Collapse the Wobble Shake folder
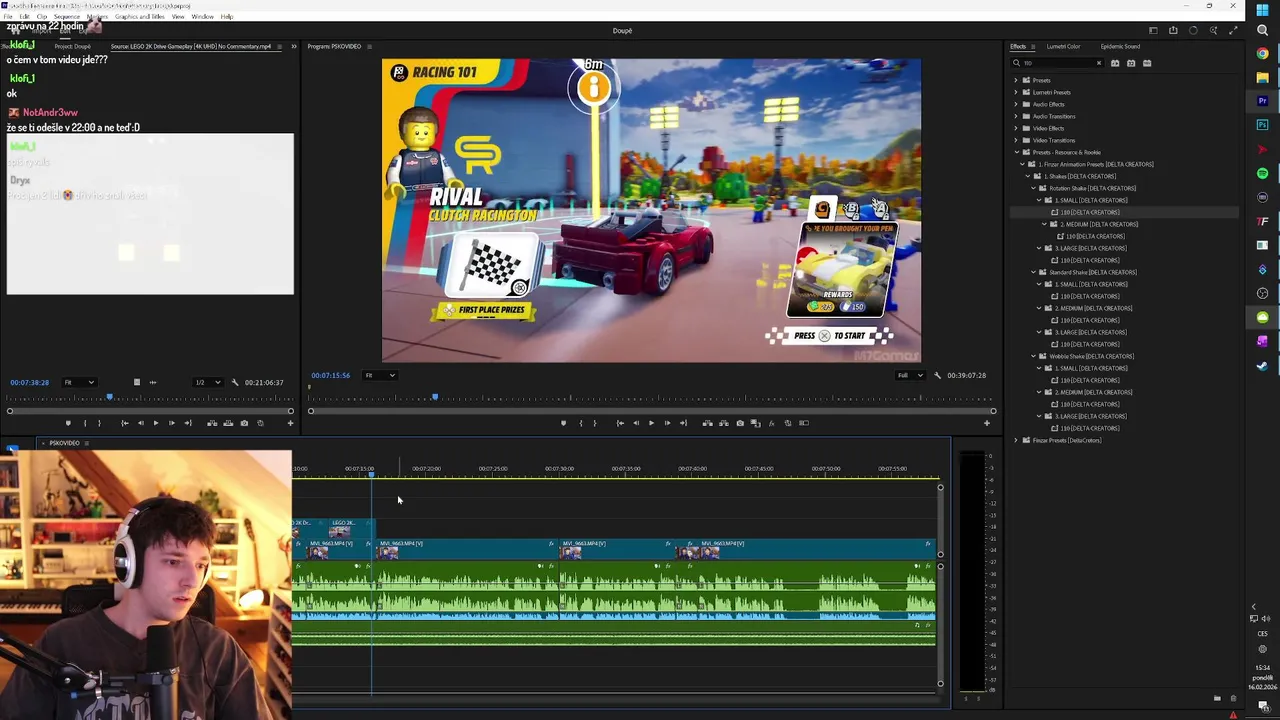1280x720 pixels. pos(1034,356)
